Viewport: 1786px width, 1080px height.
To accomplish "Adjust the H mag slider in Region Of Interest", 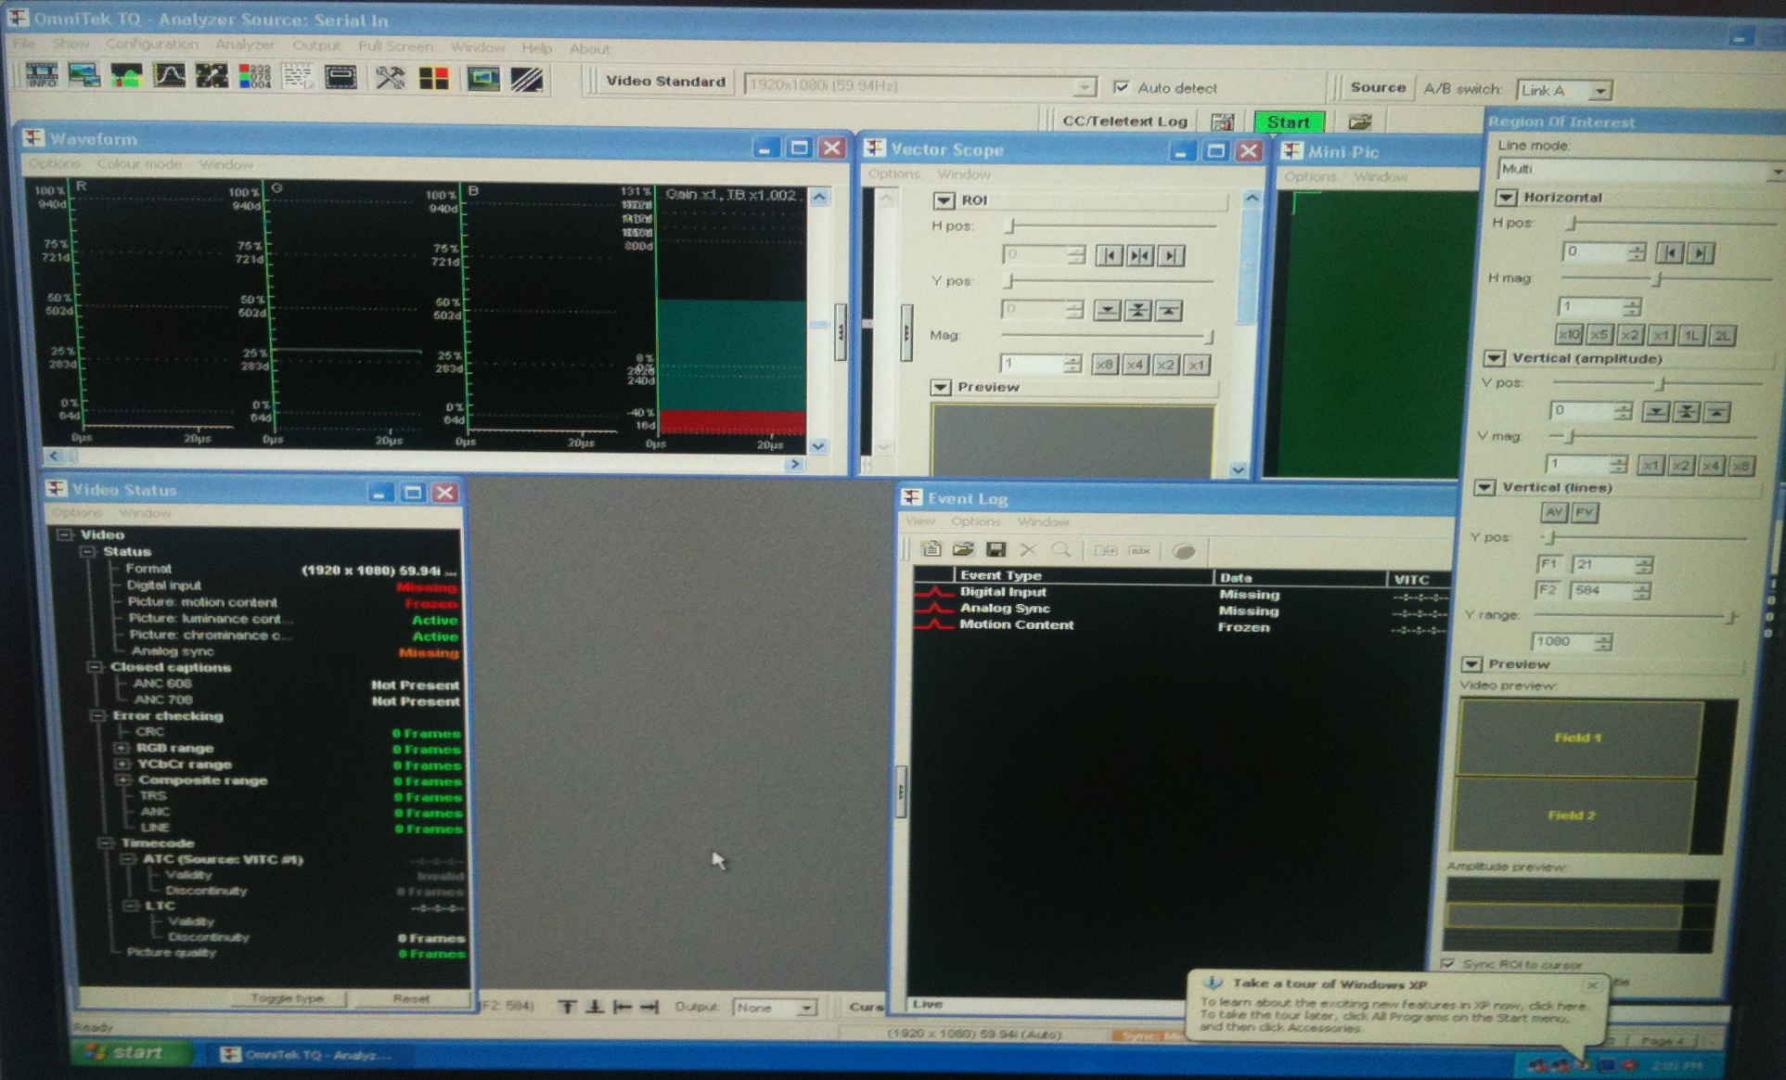I will pos(1657,279).
